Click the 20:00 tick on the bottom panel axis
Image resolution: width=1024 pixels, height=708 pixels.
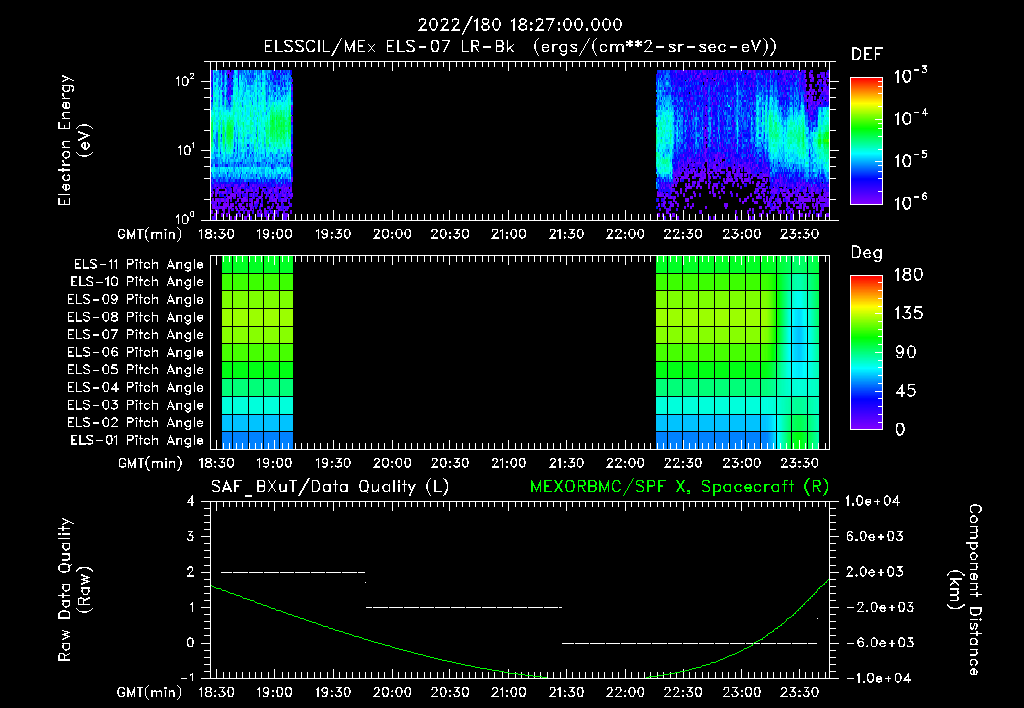coord(392,692)
